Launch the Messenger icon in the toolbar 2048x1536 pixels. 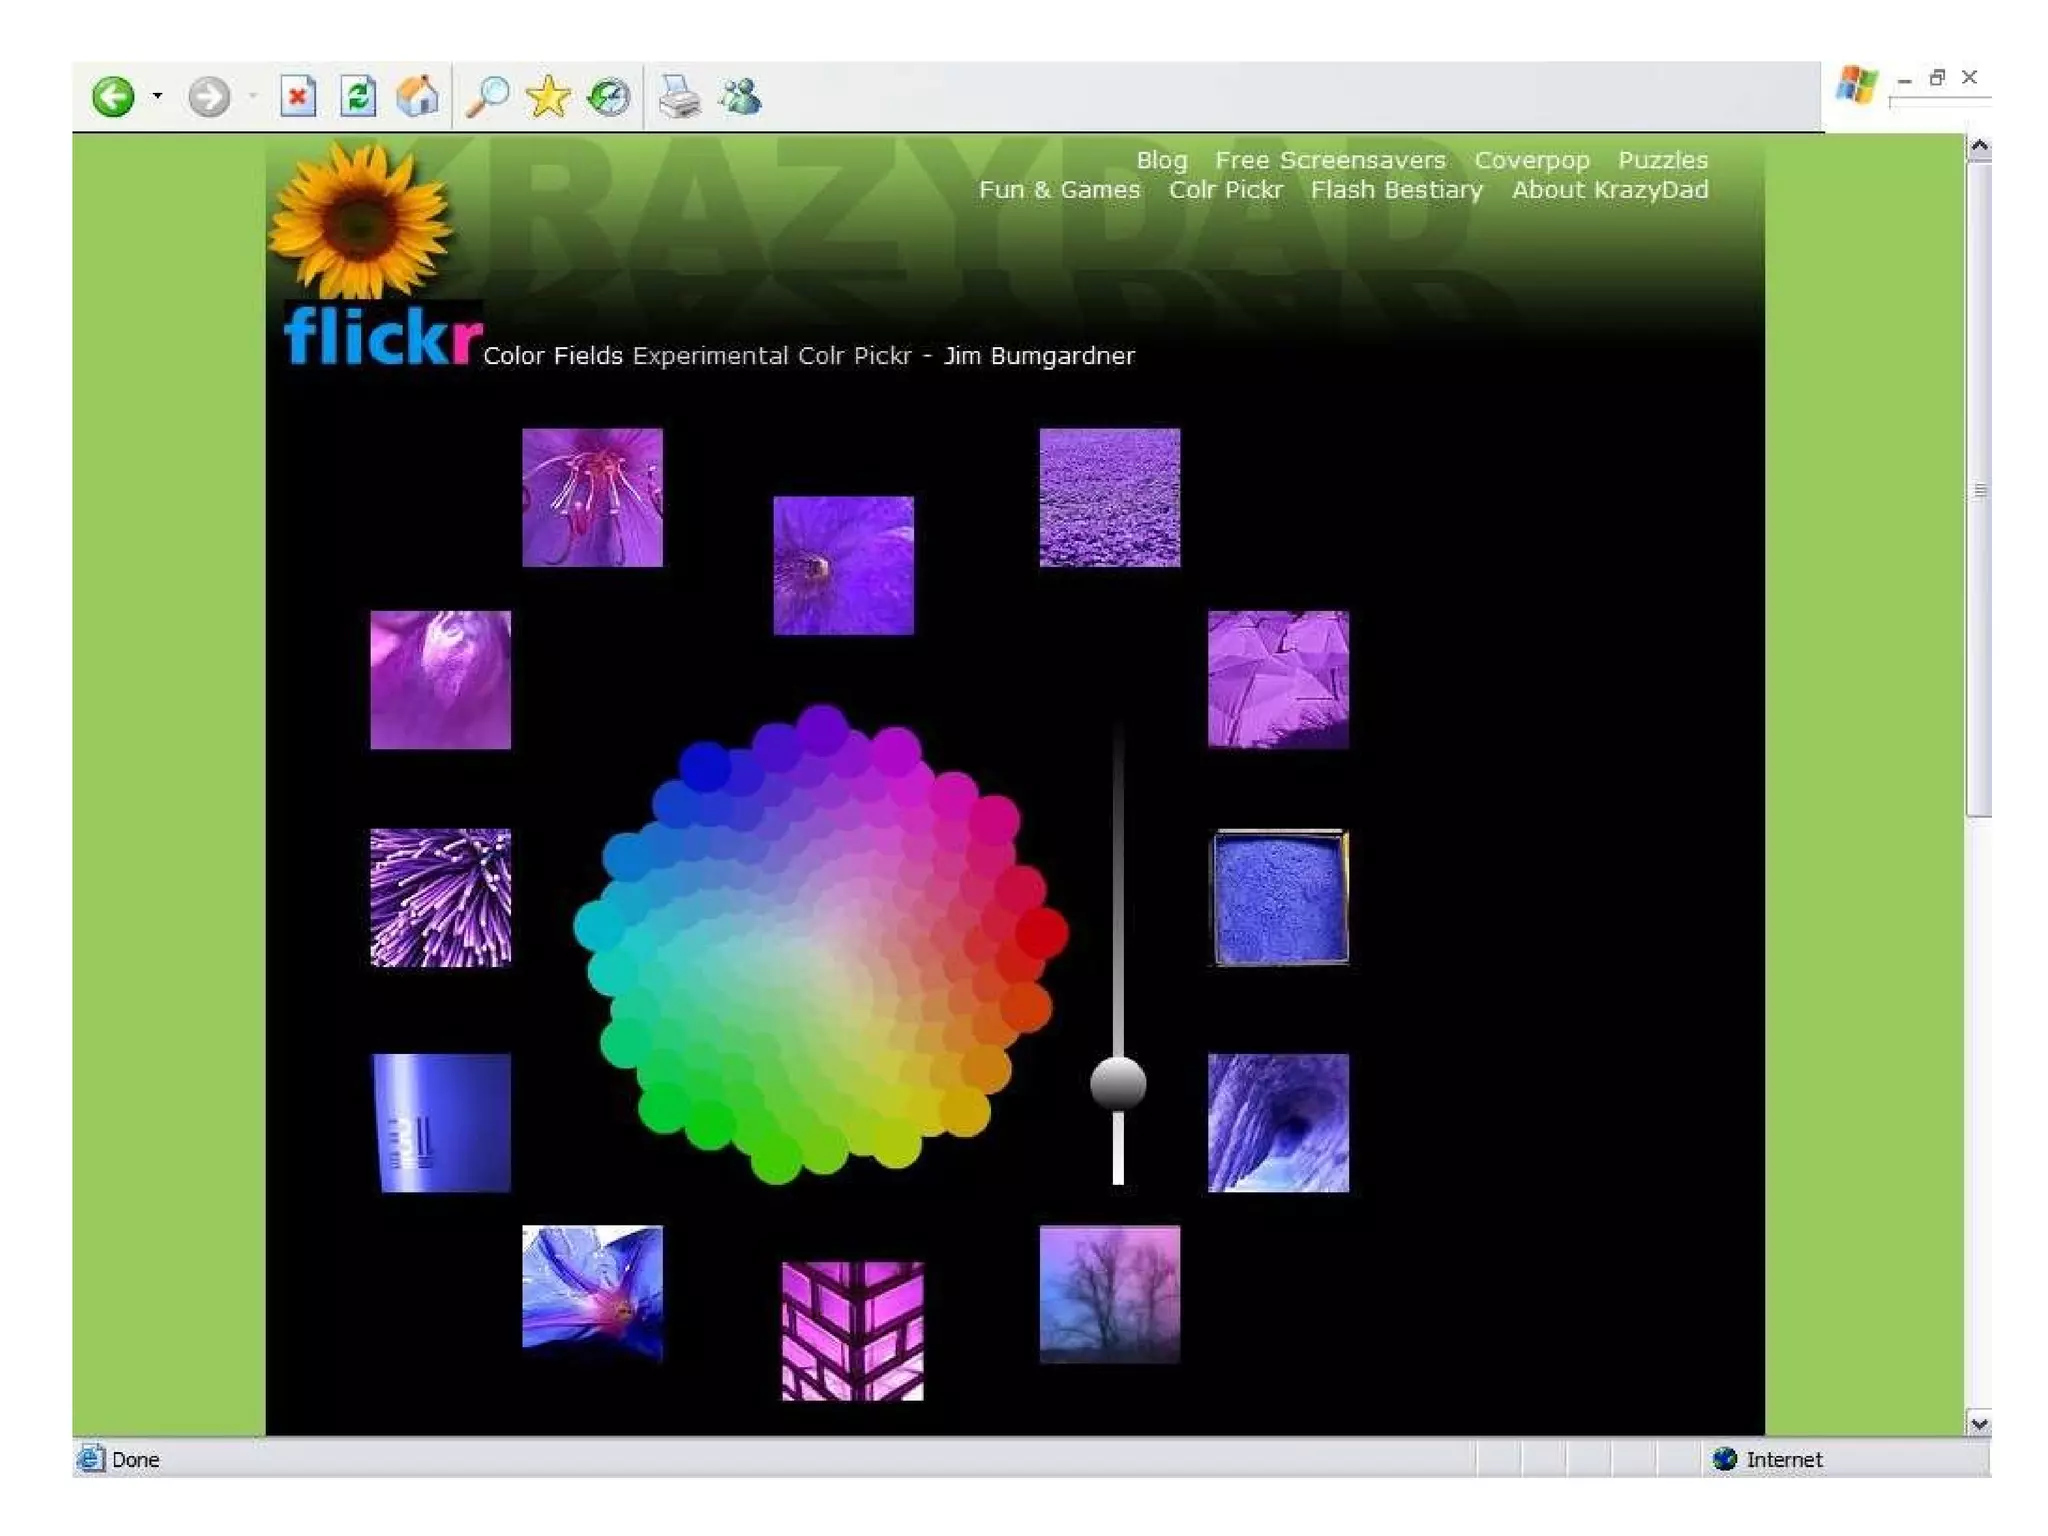741,97
